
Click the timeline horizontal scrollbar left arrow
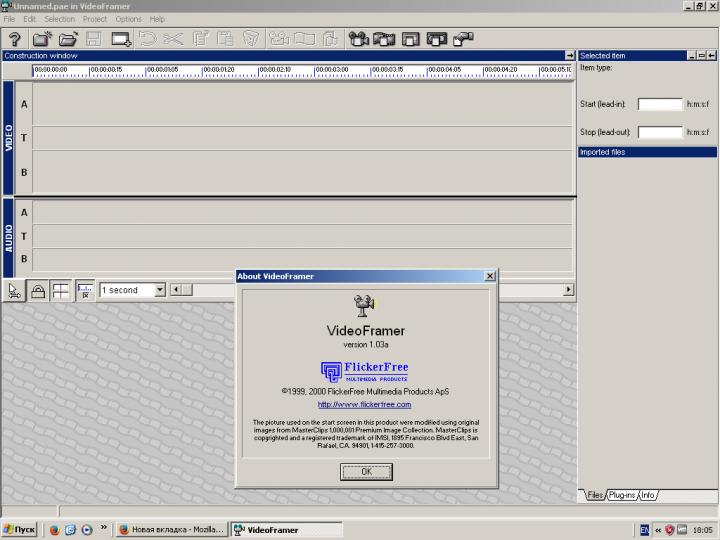(175, 290)
